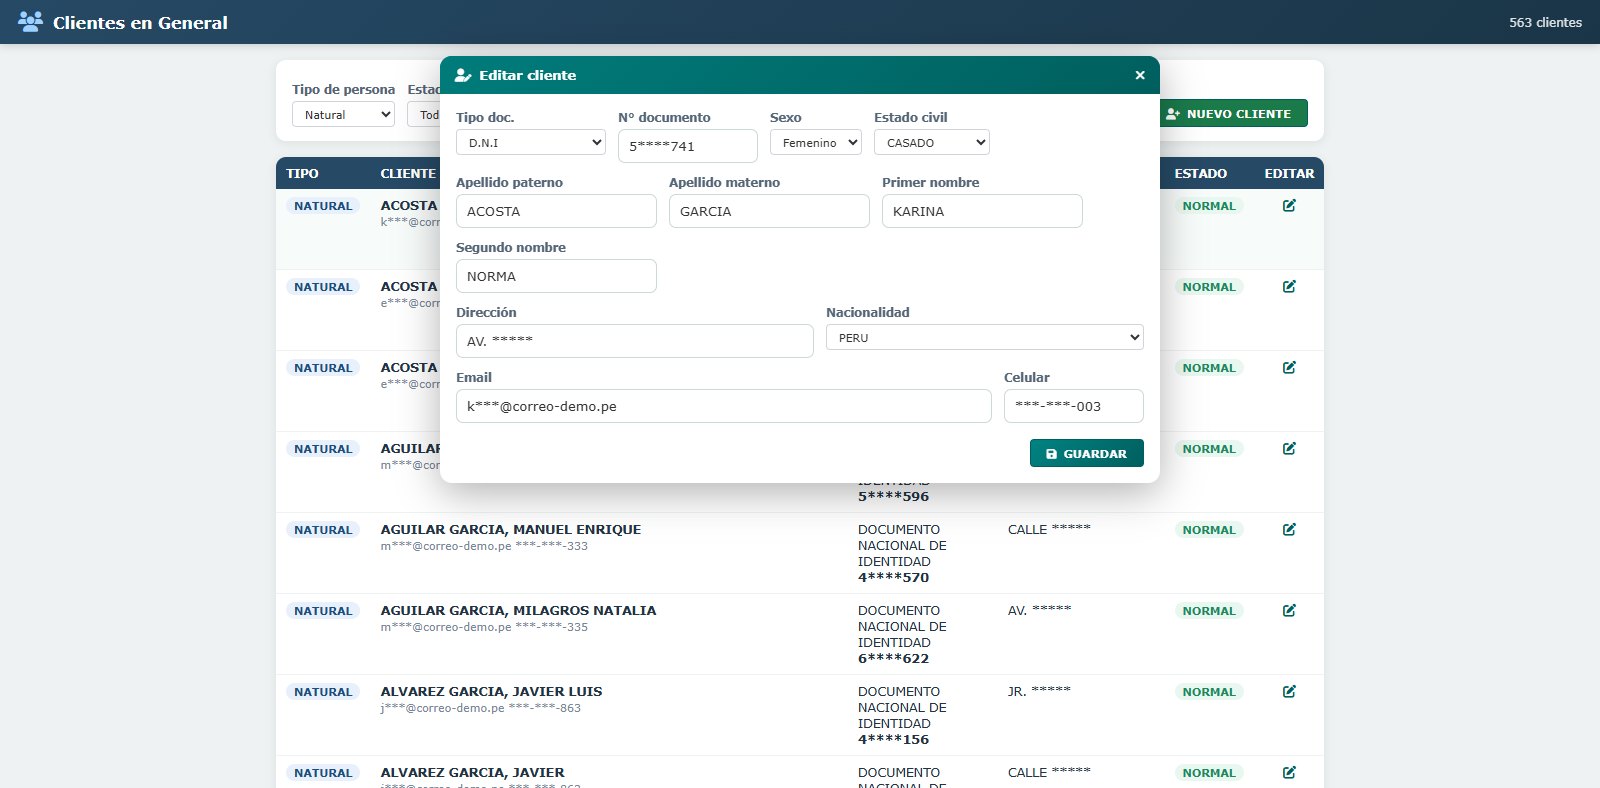Edit client Manuel Enrique Aguilar Garcia
The image size is (1600, 788).
click(x=1289, y=530)
